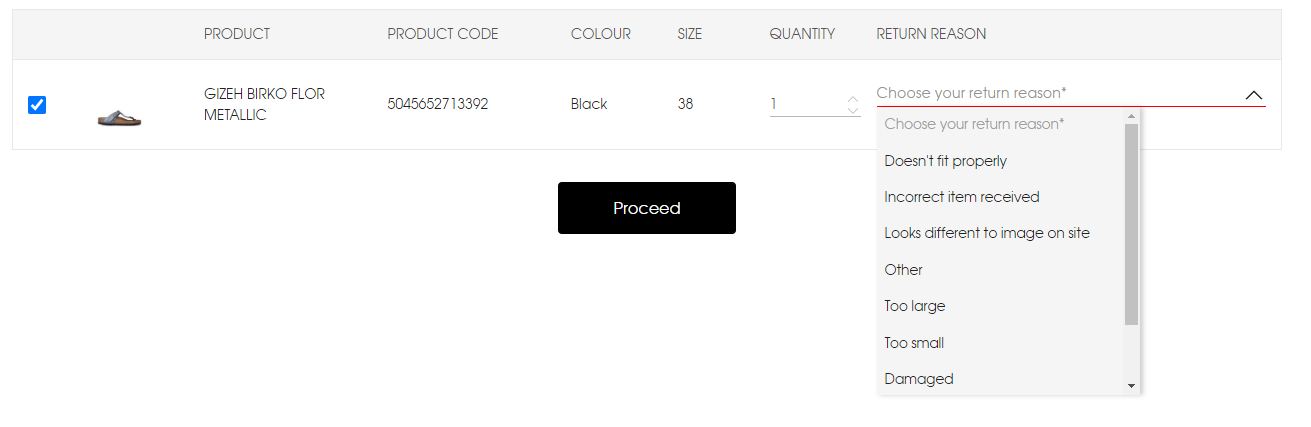This screenshot has height=427, width=1311.
Task: Click the GIZEH BIRKO FLOR METALLIC product name
Action: coord(264,104)
